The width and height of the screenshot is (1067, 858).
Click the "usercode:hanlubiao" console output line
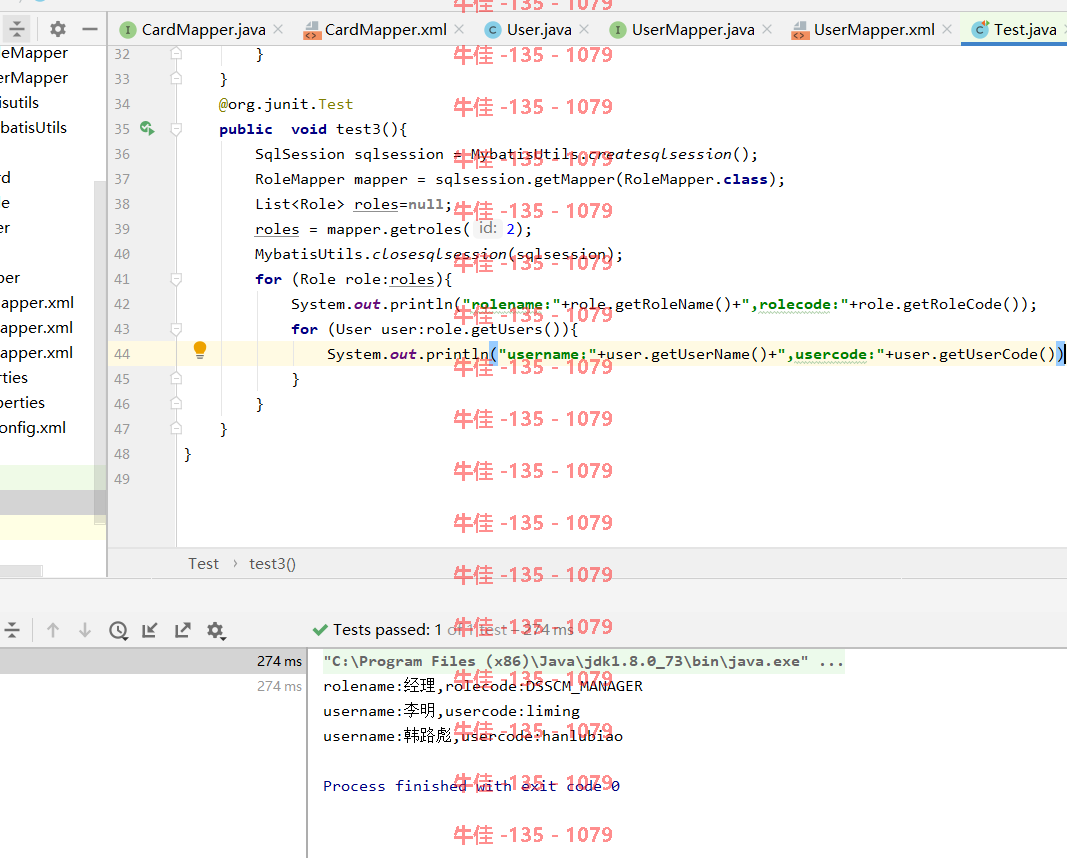coord(473,736)
